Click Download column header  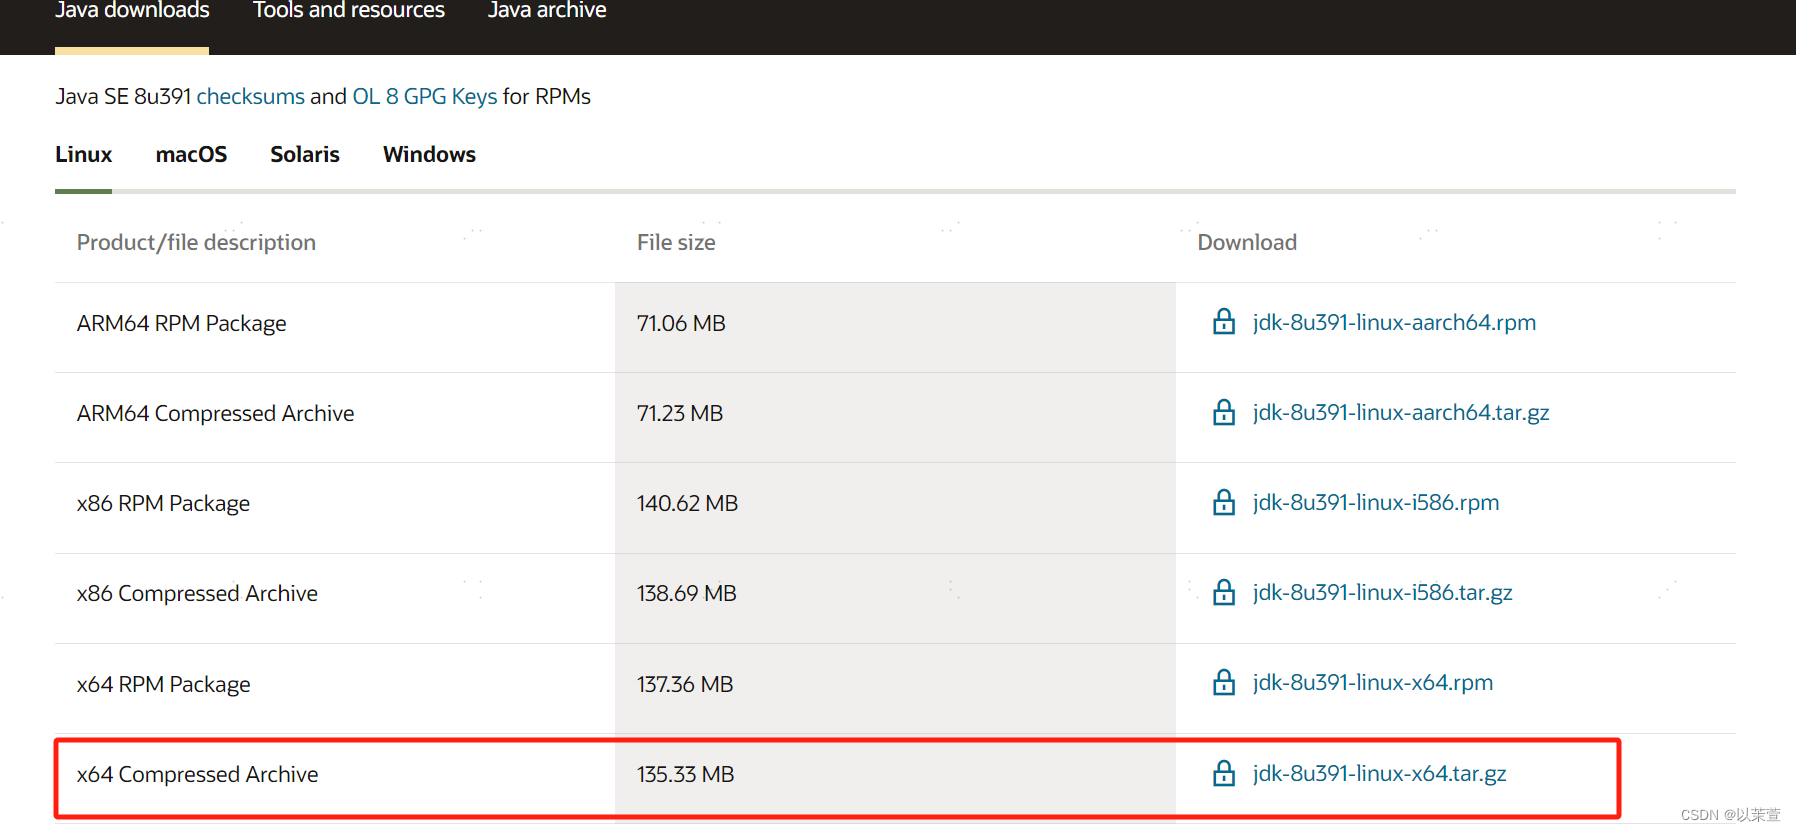coord(1247,242)
